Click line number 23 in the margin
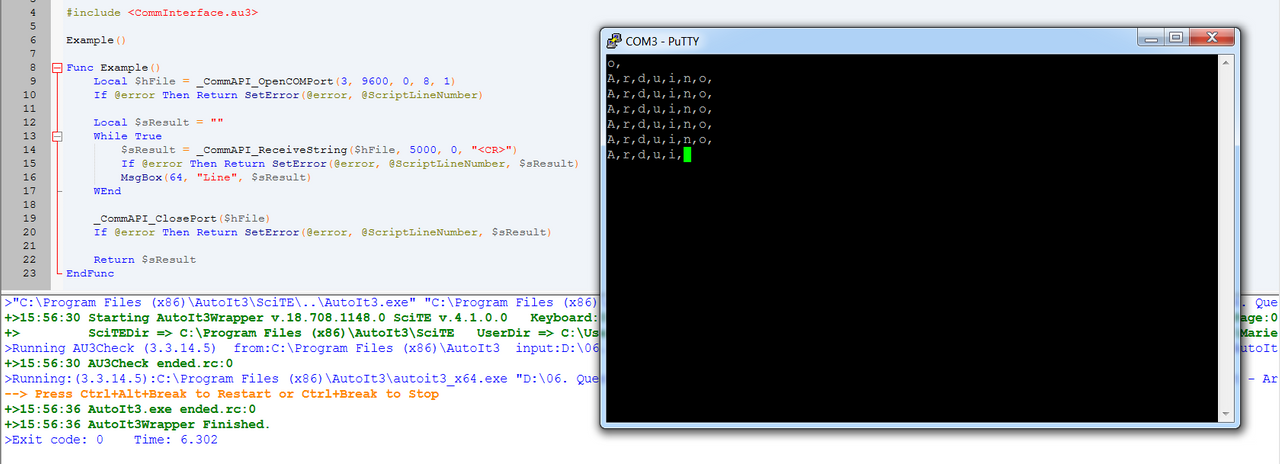The width and height of the screenshot is (1280, 464). (x=29, y=273)
